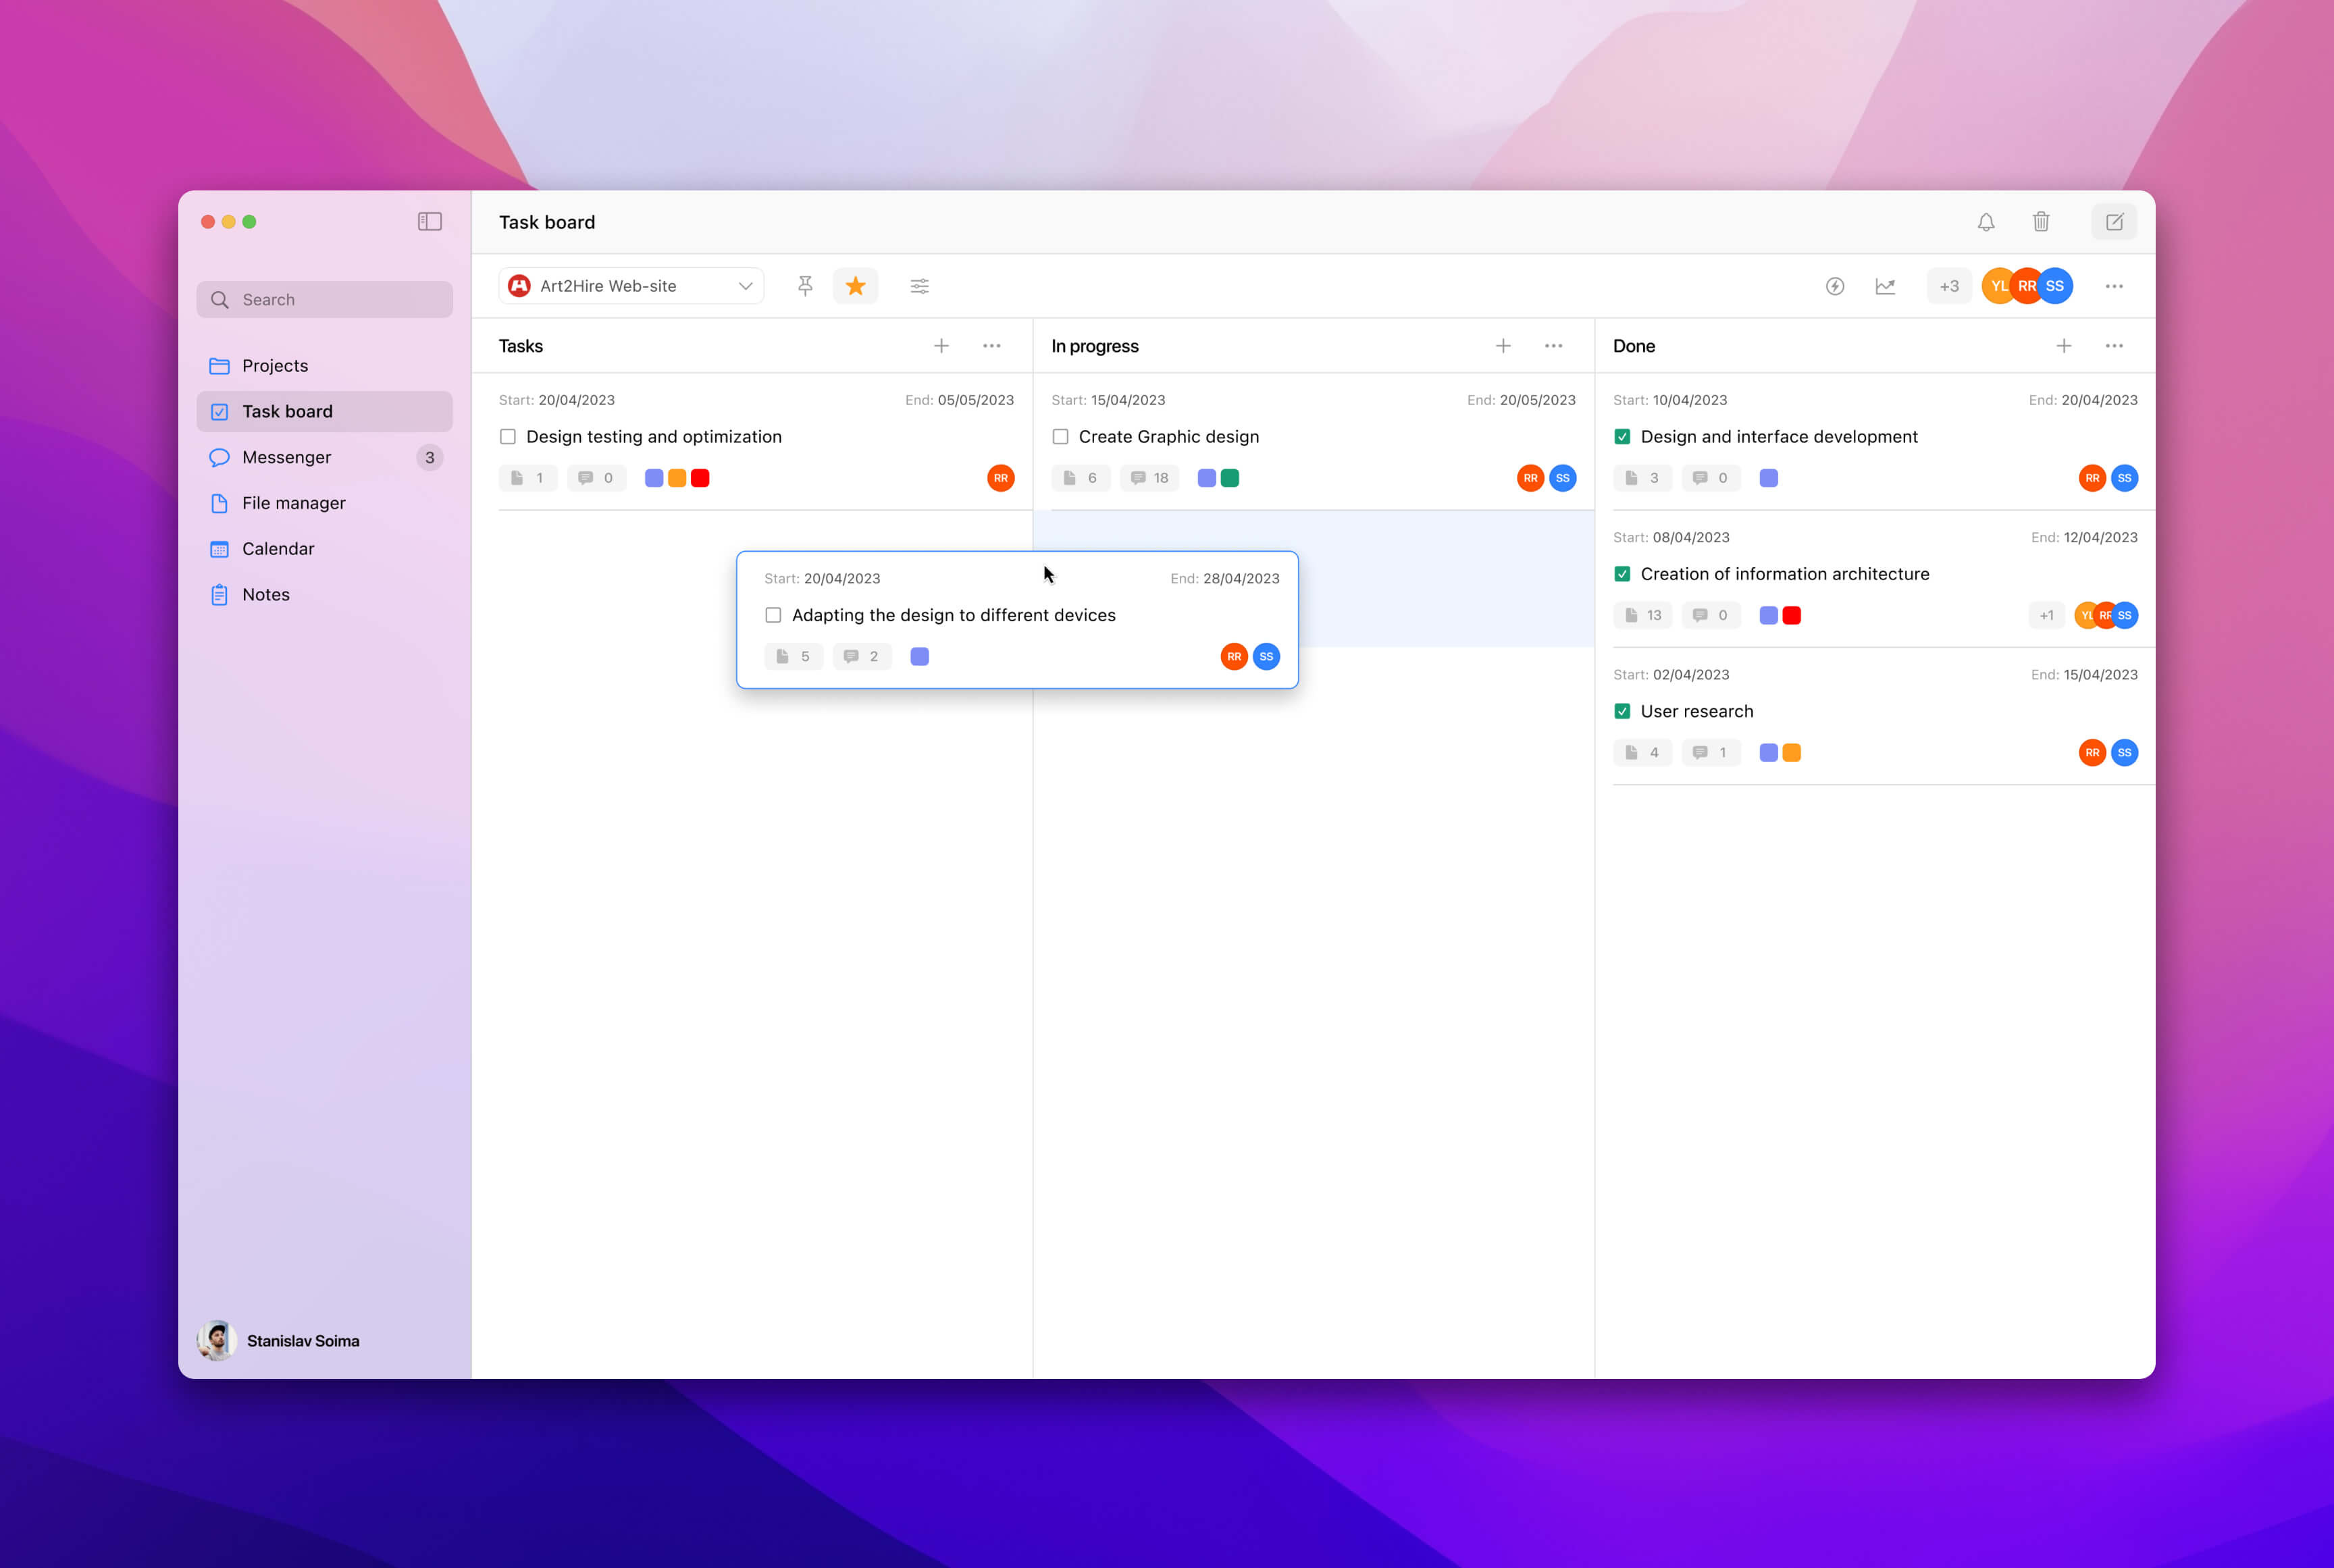Mark Create Graphic design as complete
The height and width of the screenshot is (1568, 2334).
pos(1060,436)
